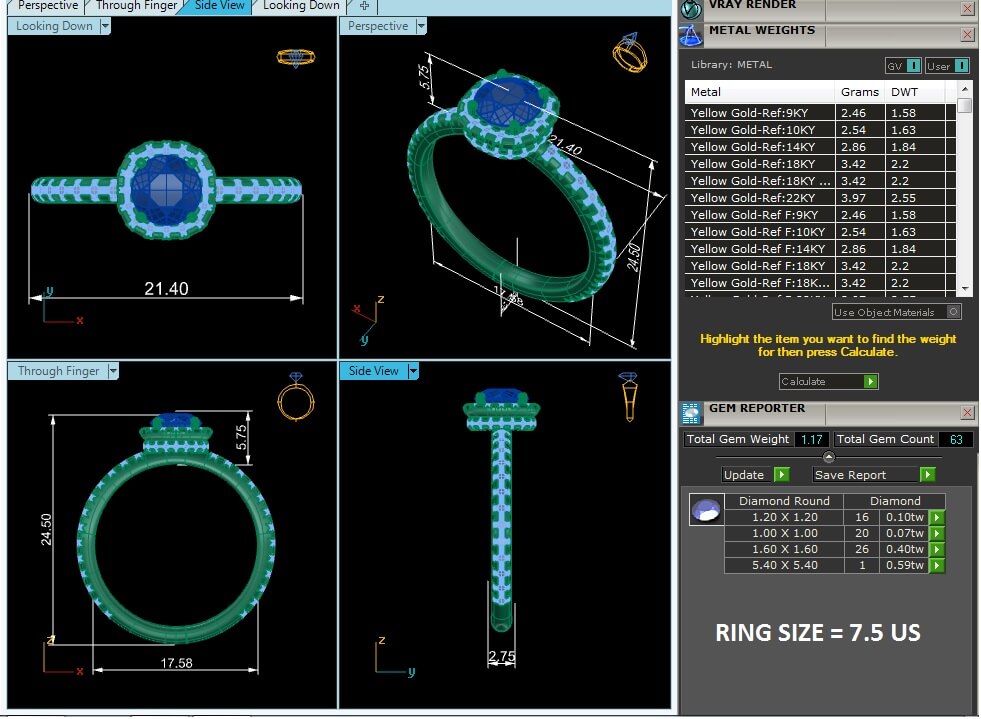This screenshot has width=981, height=719.
Task: Click the gem thumbnail icon in Gem Reporter
Action: pyautogui.click(x=707, y=510)
